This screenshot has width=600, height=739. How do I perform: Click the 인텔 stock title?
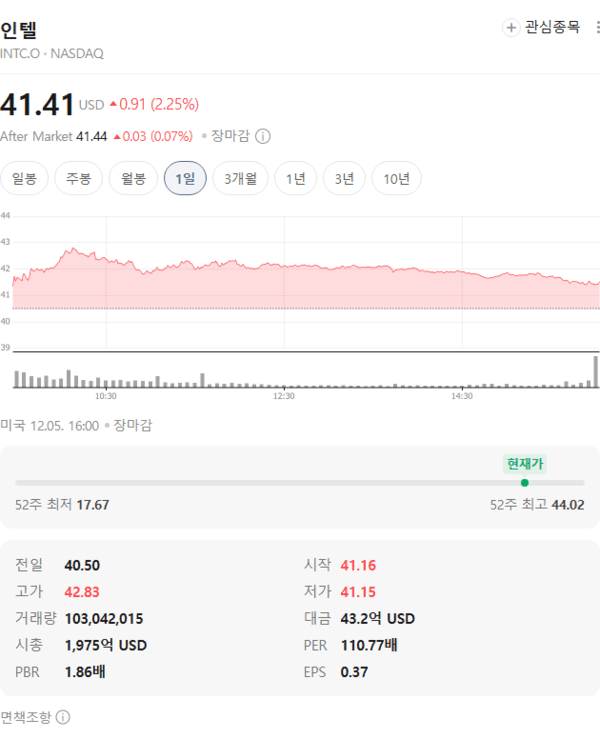(x=18, y=30)
